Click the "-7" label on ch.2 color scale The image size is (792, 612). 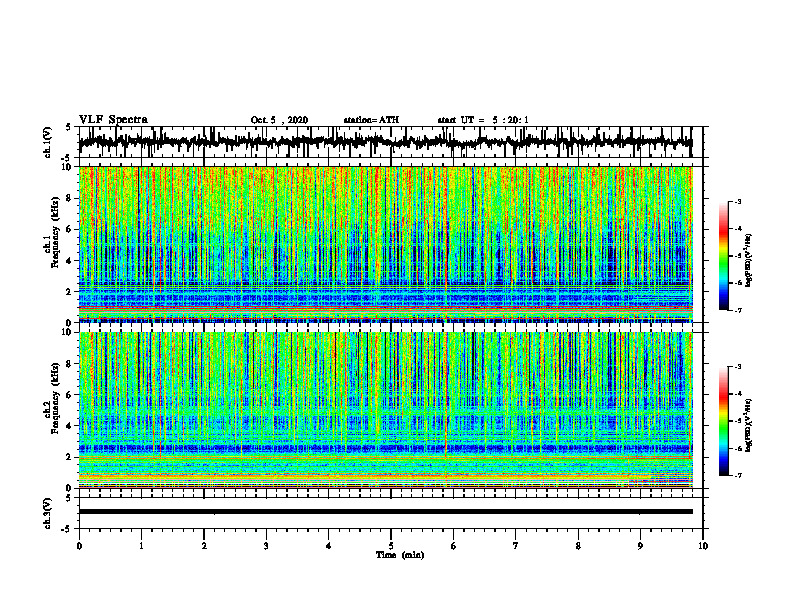pyautogui.click(x=737, y=476)
